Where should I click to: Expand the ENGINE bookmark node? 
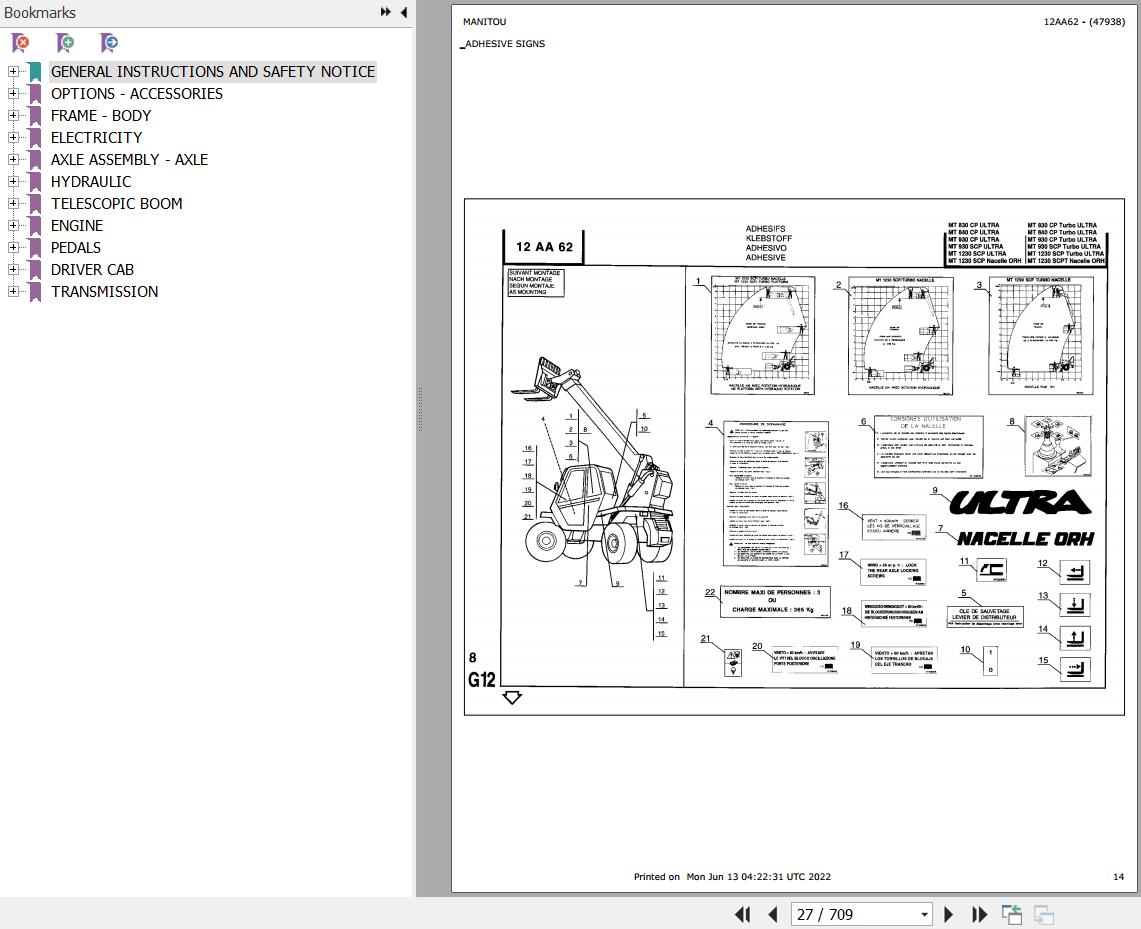tap(13, 226)
